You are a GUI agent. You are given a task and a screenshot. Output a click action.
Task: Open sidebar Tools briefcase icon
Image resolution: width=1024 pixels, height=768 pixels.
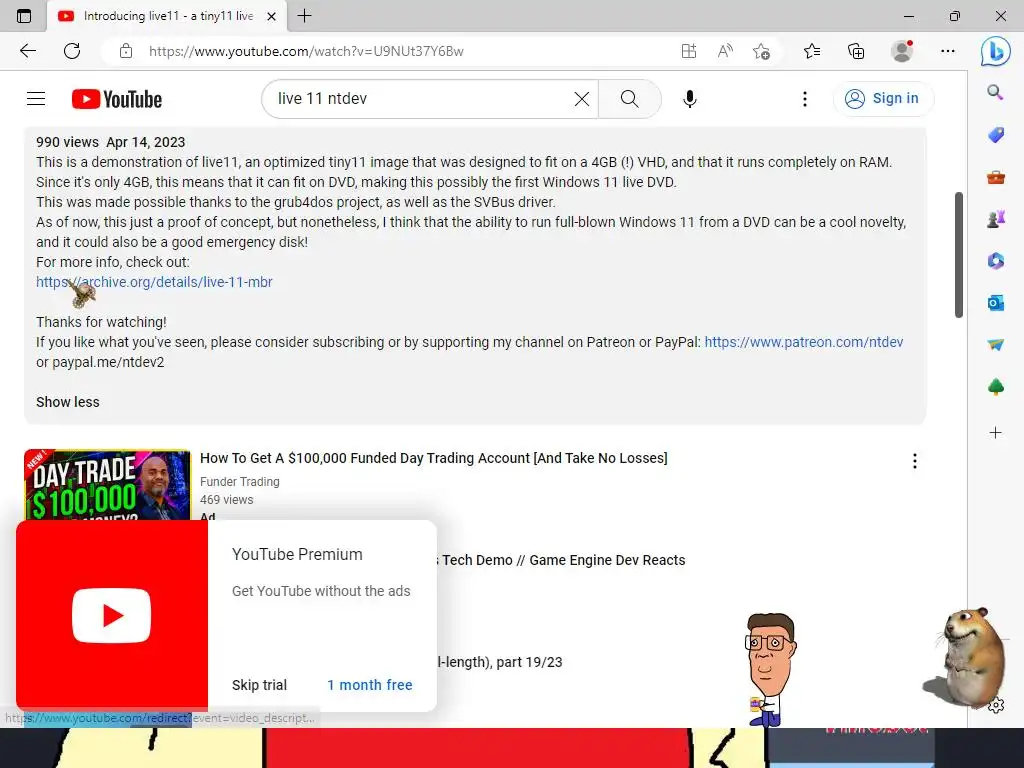pyautogui.click(x=995, y=176)
